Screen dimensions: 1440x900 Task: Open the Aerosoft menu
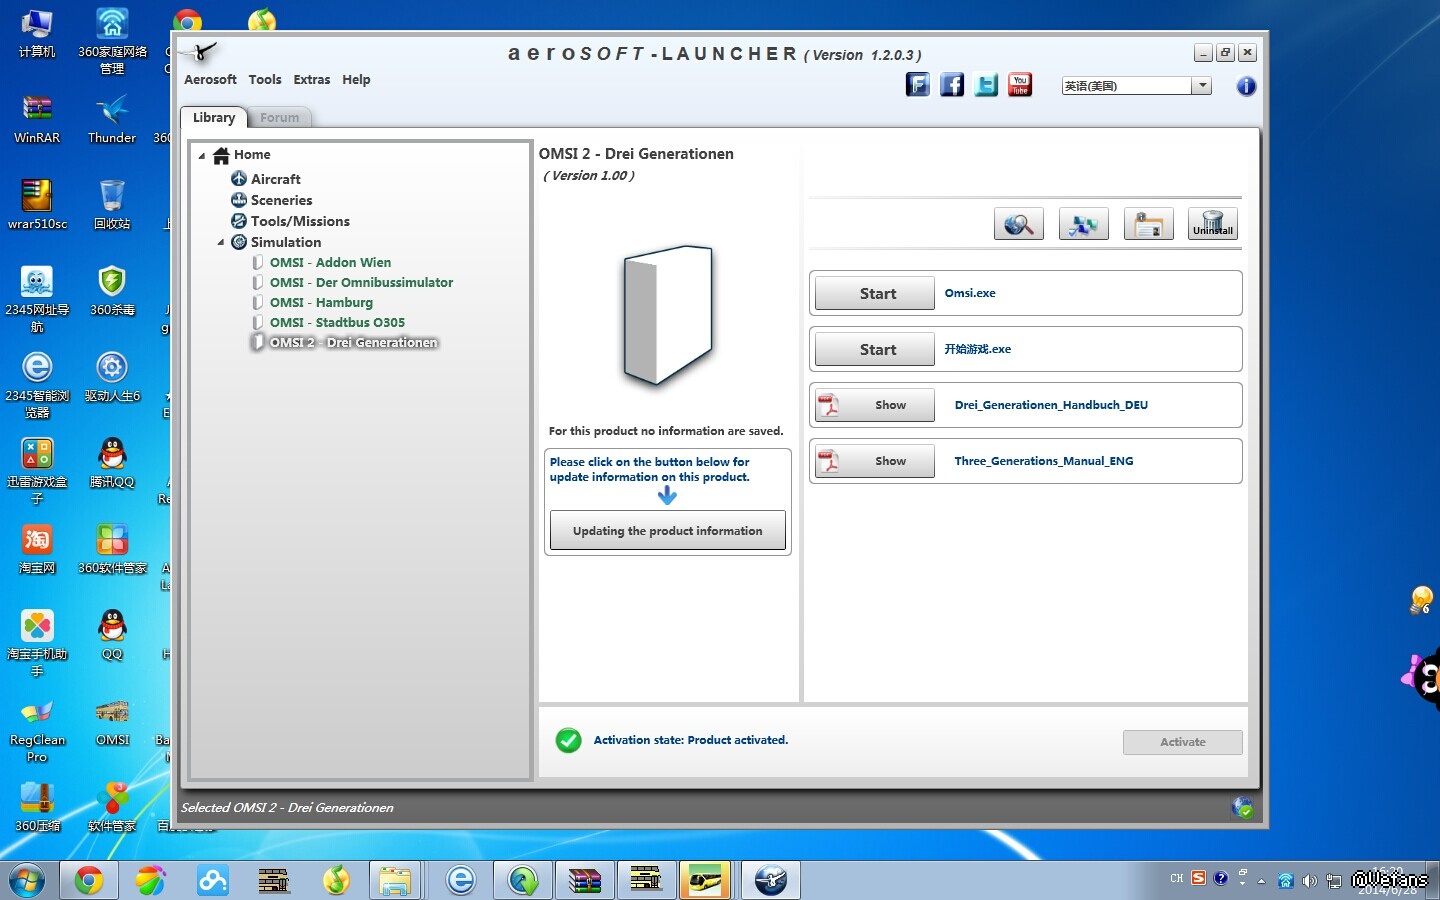click(210, 80)
